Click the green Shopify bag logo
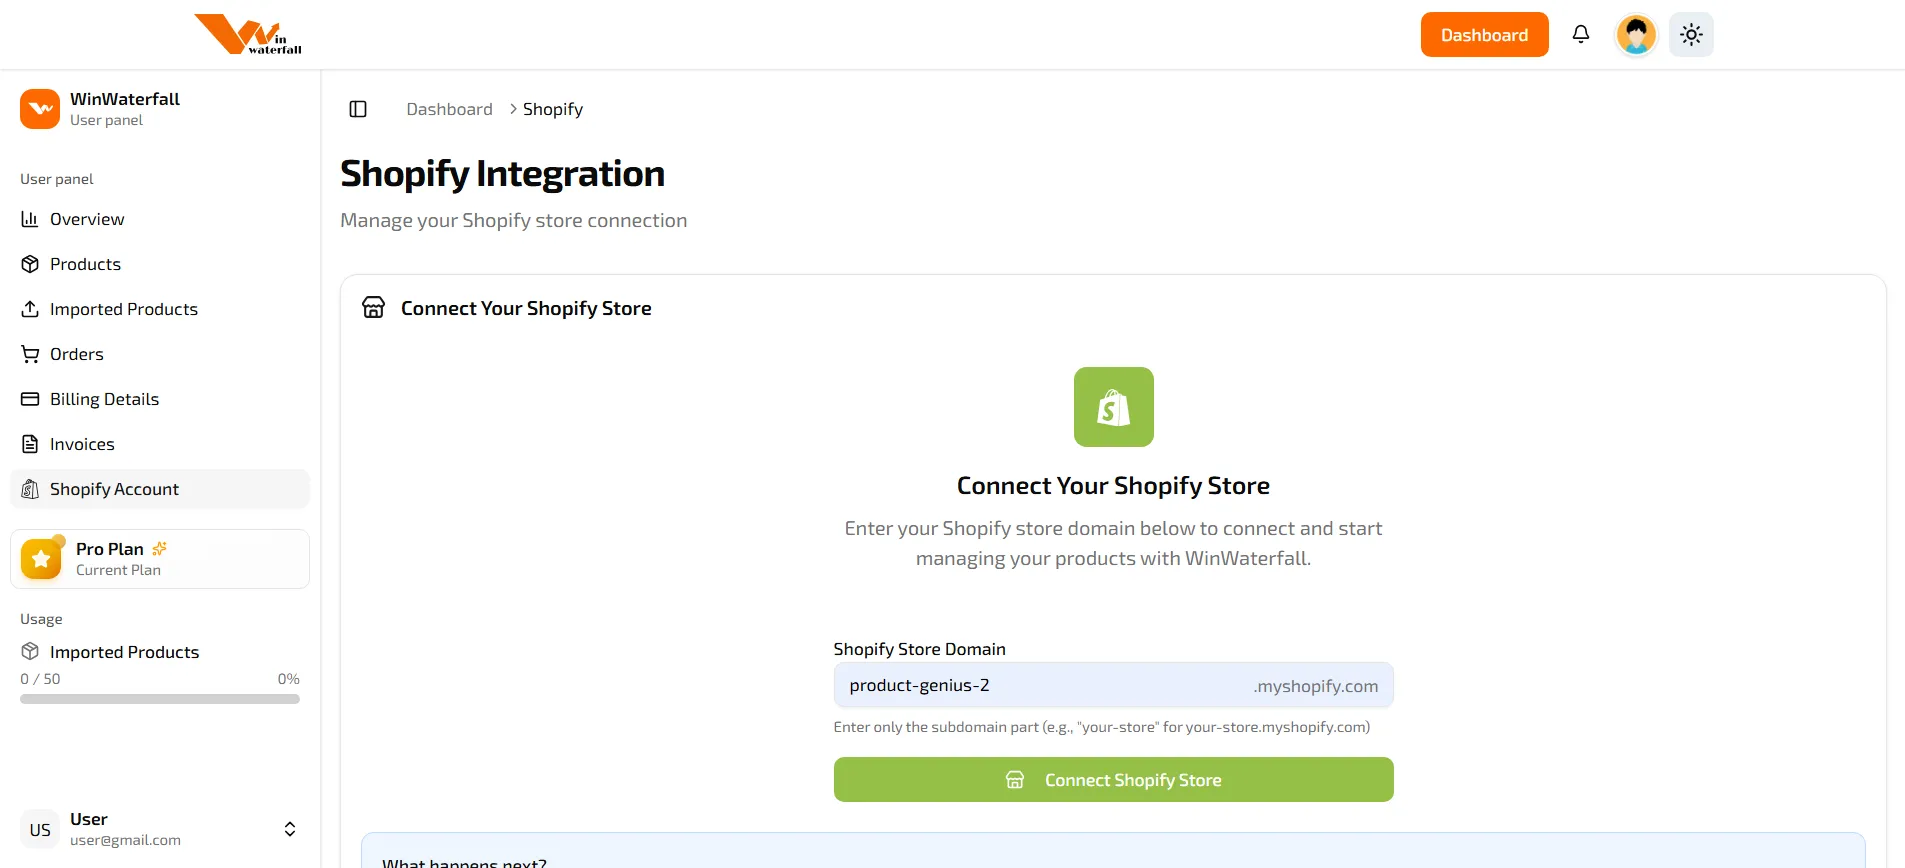1905x868 pixels. point(1113,407)
